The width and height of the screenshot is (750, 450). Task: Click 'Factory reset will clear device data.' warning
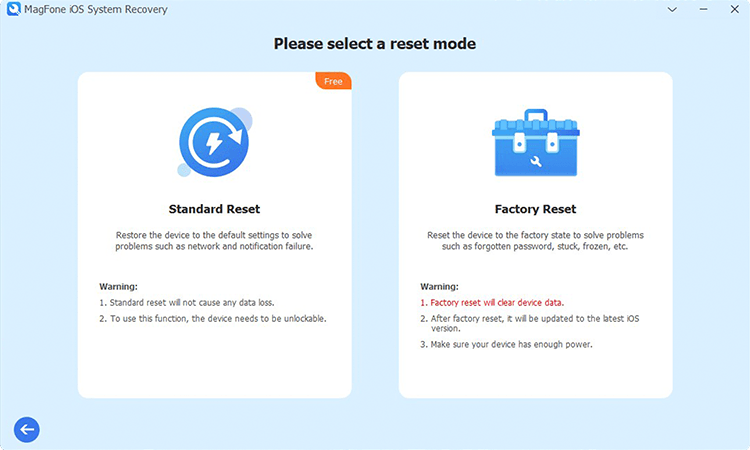(492, 303)
